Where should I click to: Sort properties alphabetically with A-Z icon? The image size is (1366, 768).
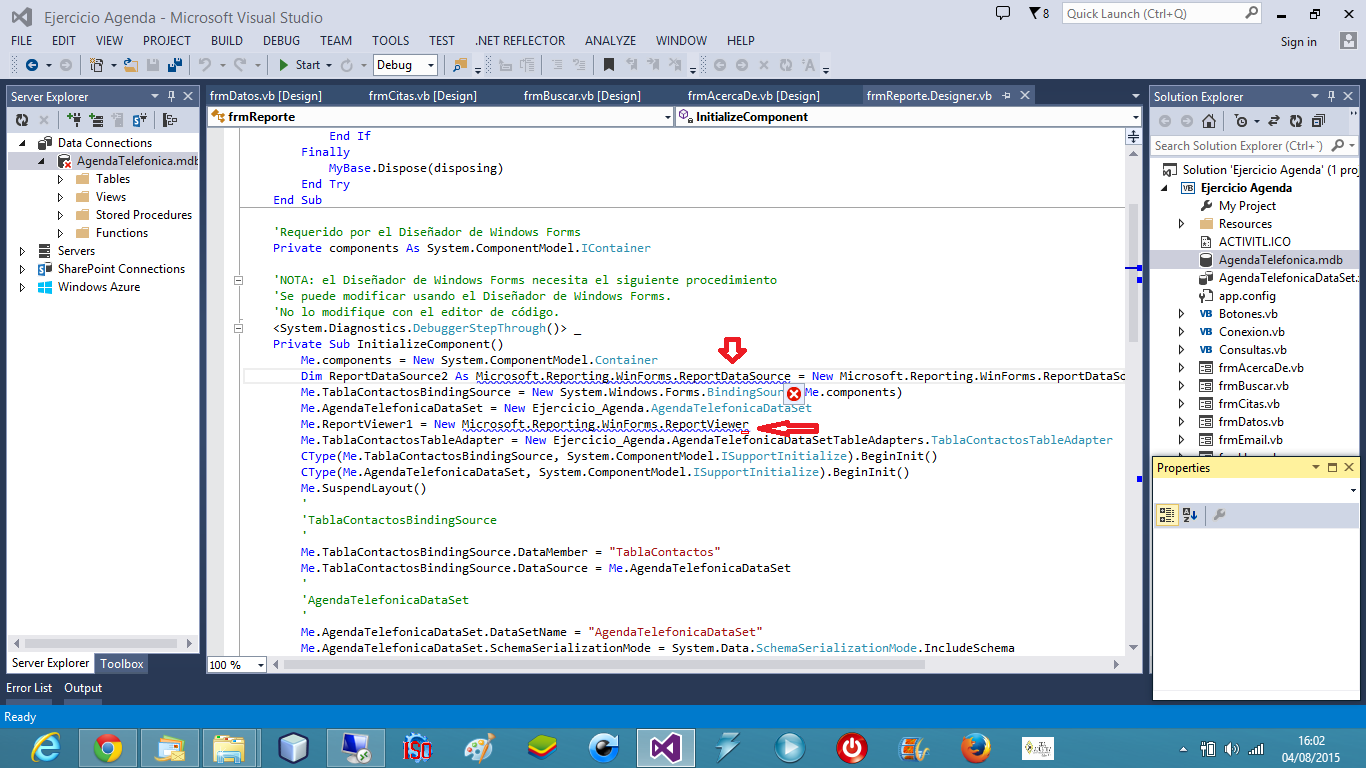click(1190, 515)
